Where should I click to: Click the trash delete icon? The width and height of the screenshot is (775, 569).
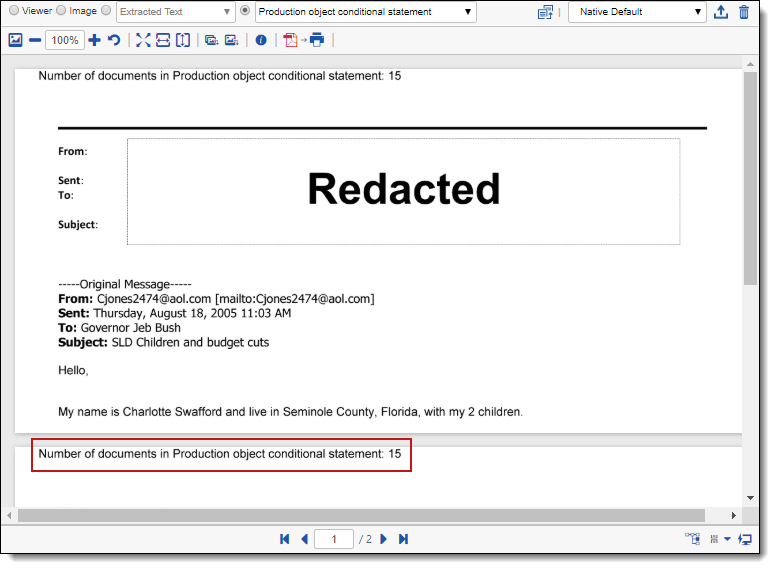(744, 12)
